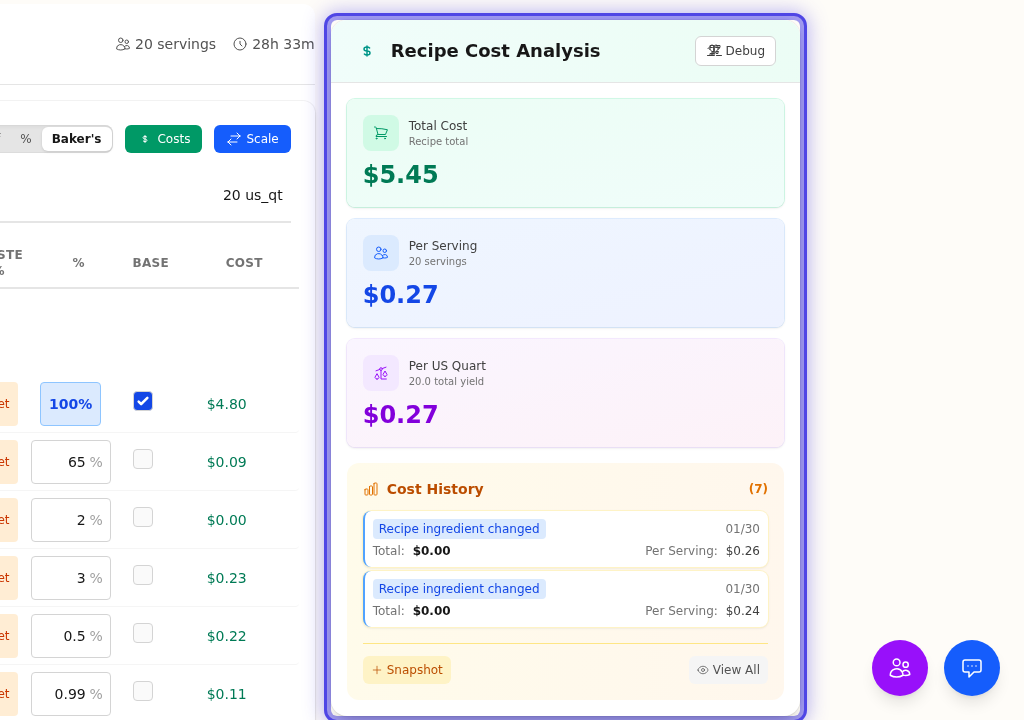Select the people icon on Per Serving card

381,253
